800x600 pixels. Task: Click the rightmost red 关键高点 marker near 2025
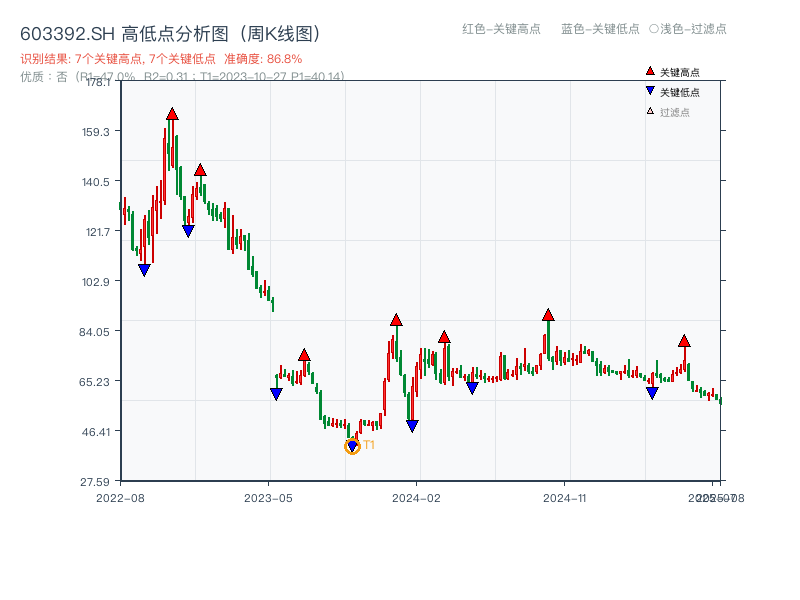pos(683,340)
